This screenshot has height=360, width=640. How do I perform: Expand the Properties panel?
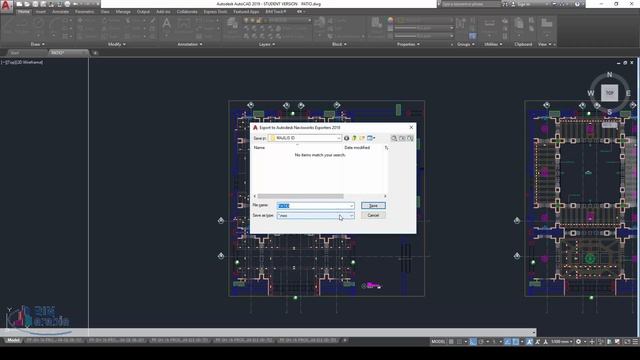pos(408,44)
